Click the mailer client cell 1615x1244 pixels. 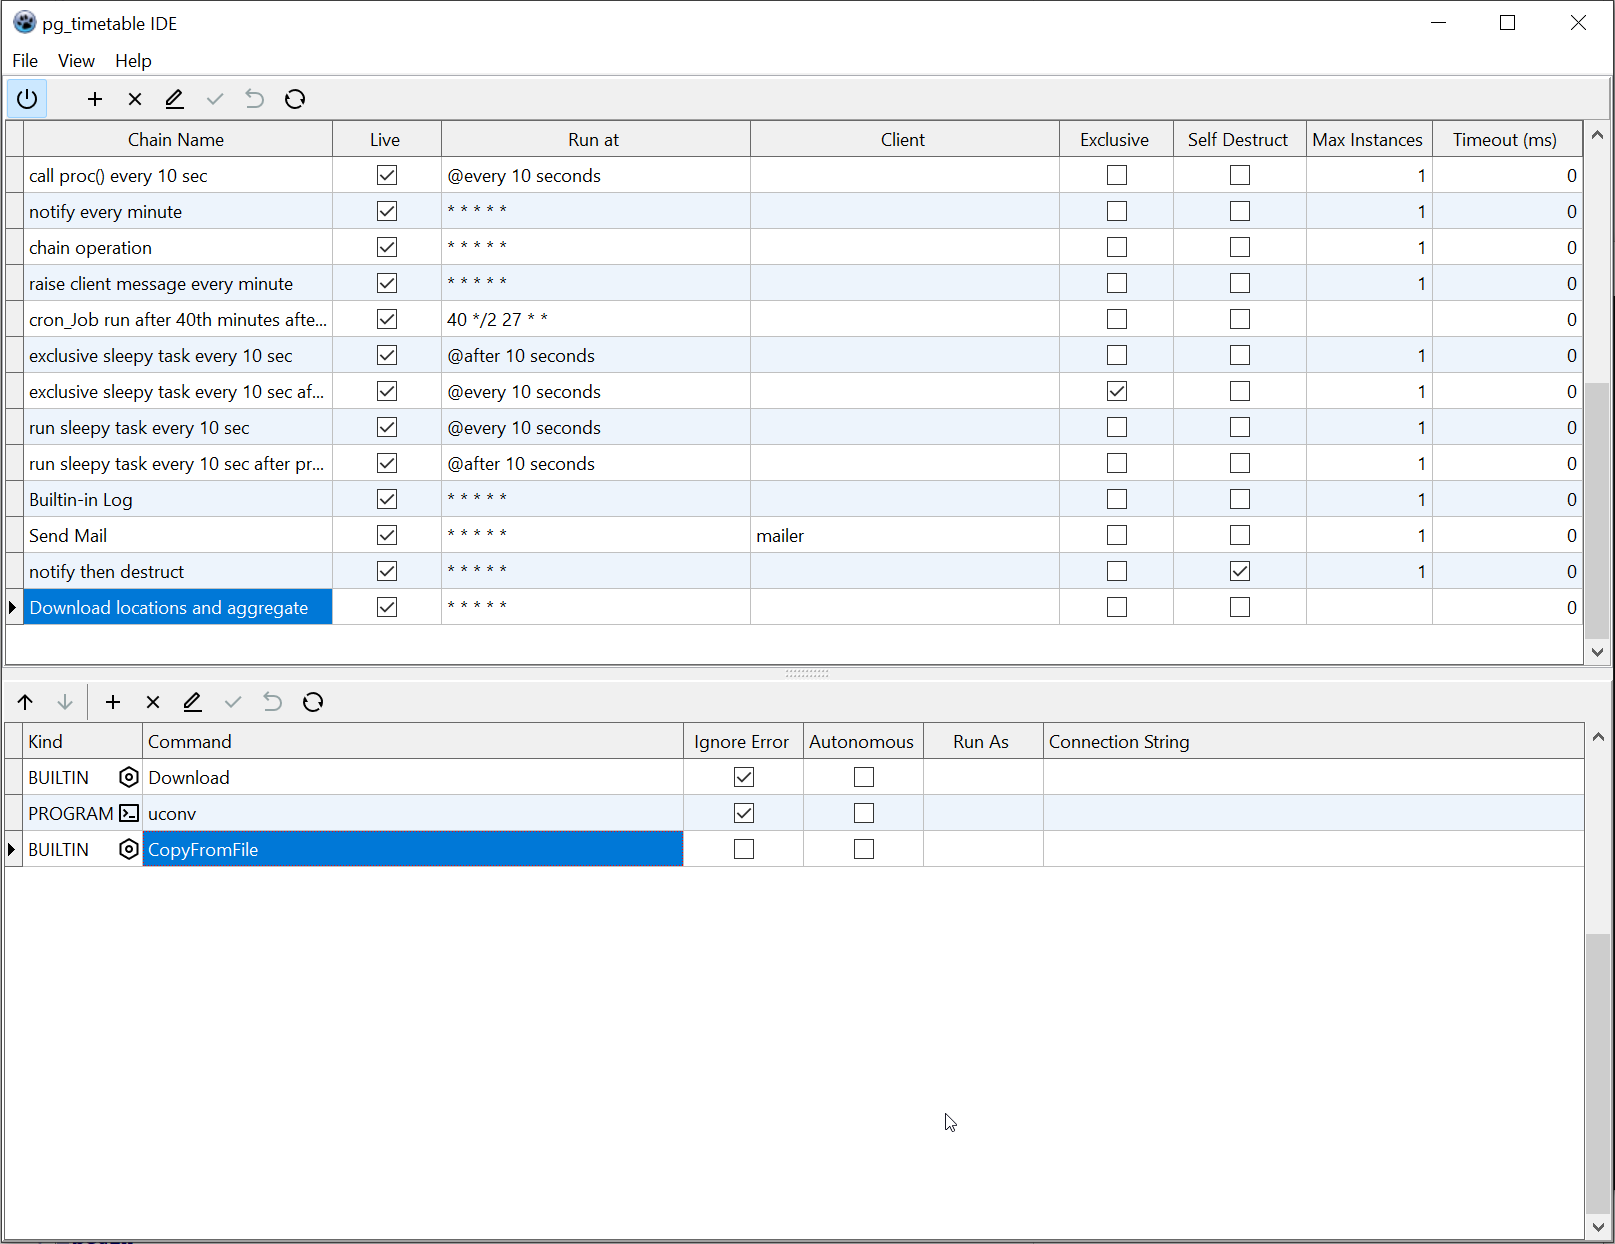pos(905,535)
